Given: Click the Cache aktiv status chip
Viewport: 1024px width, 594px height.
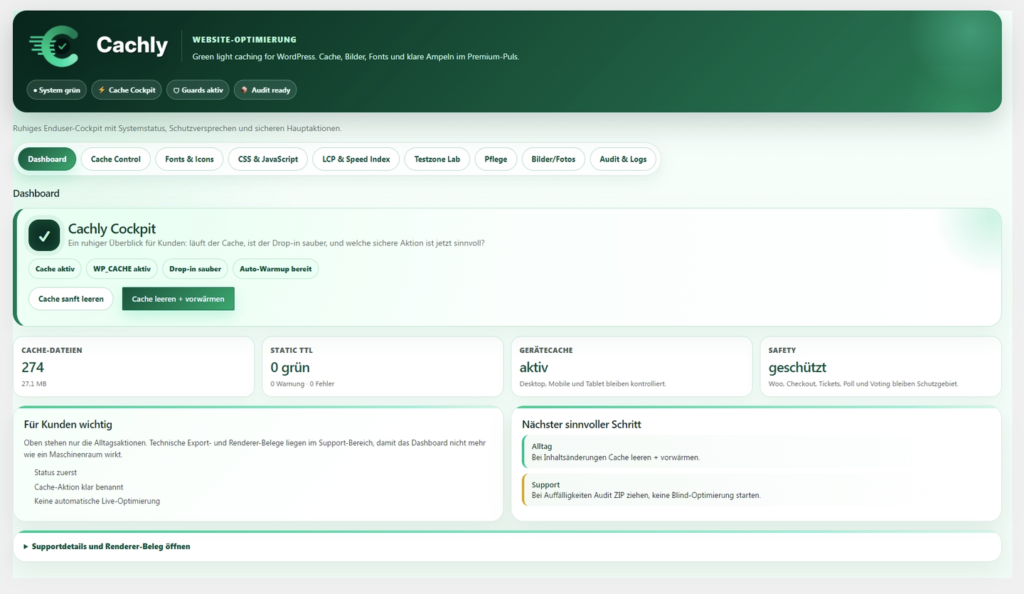Looking at the screenshot, I should click(x=55, y=269).
